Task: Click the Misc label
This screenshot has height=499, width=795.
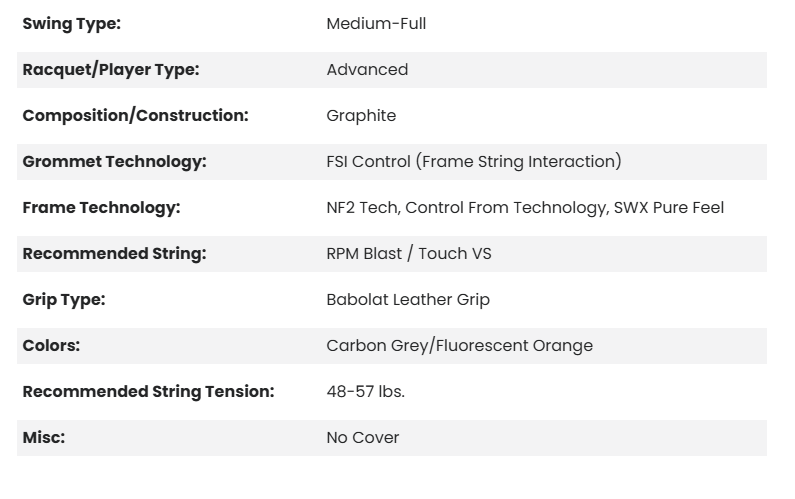Action: pyautogui.click(x=43, y=438)
